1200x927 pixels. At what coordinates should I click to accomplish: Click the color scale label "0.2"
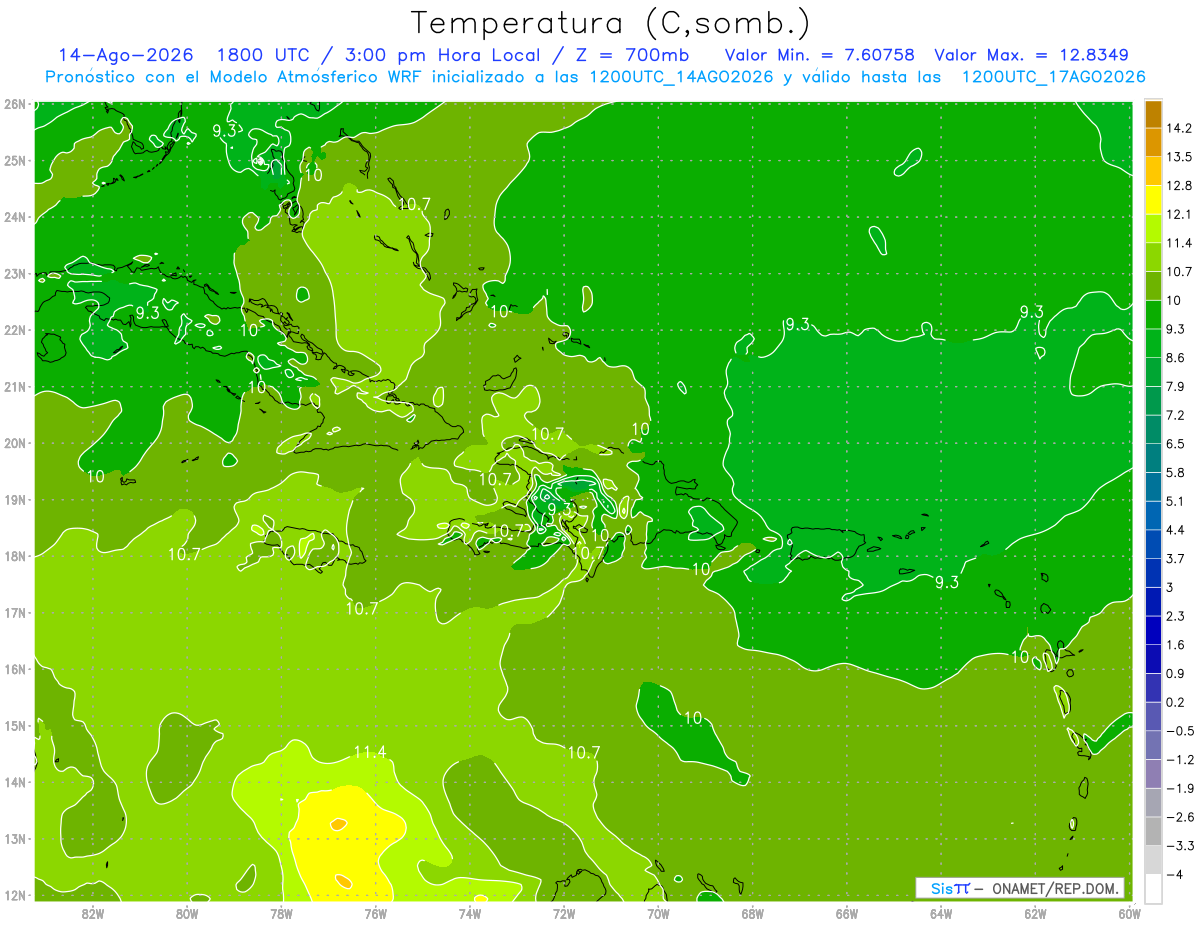(1177, 702)
